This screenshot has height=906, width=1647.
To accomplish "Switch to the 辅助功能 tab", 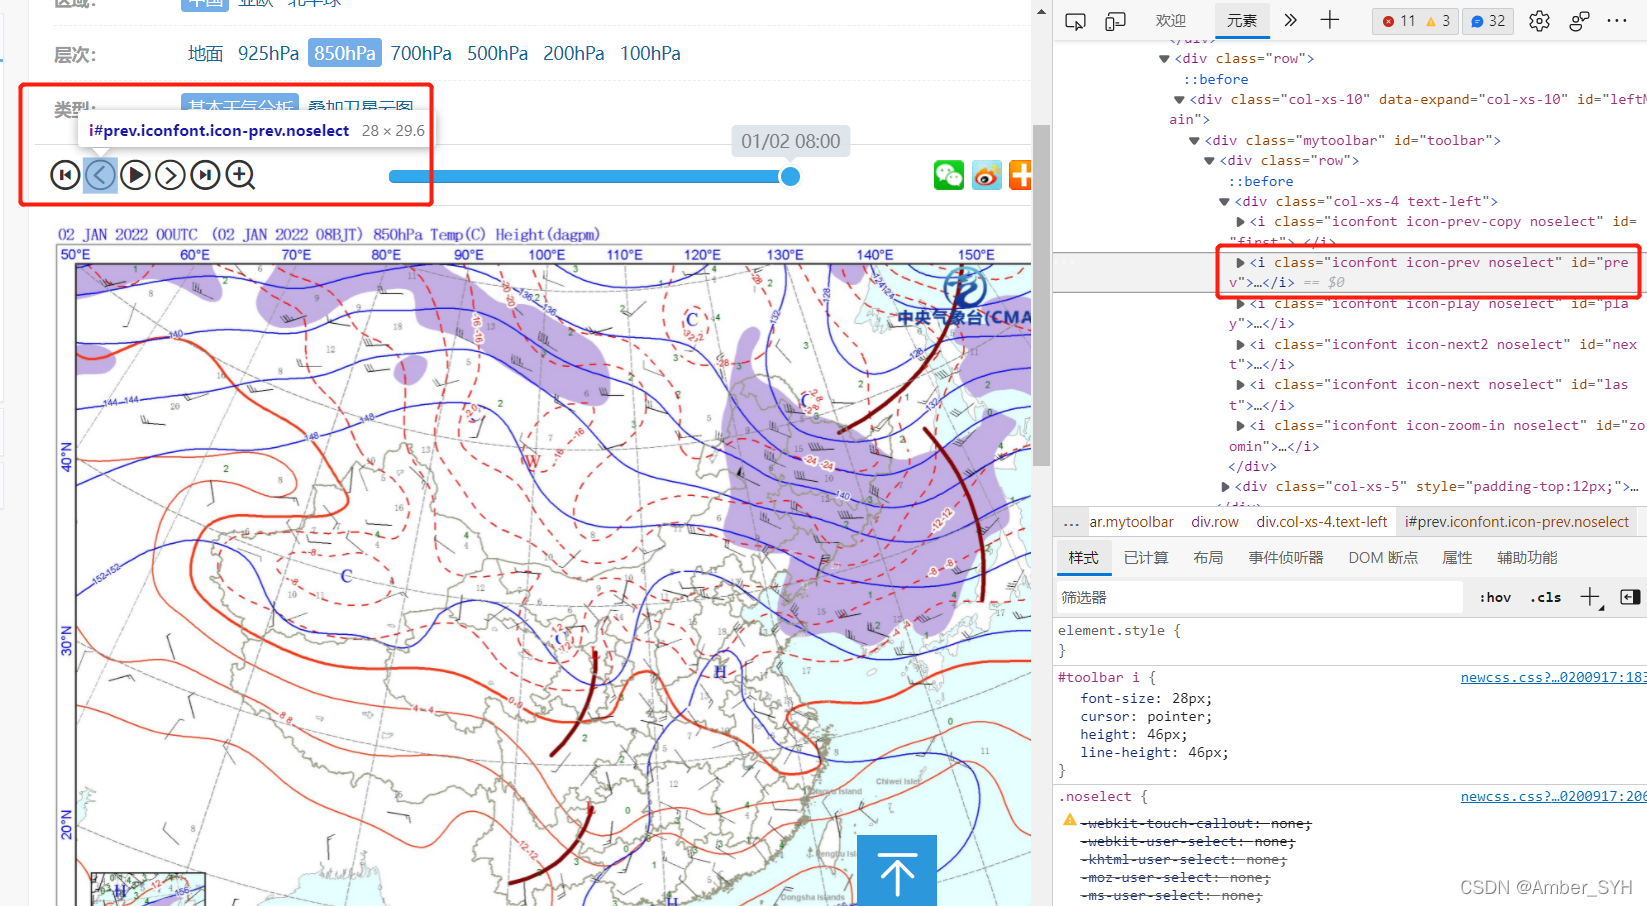I will tap(1527, 558).
